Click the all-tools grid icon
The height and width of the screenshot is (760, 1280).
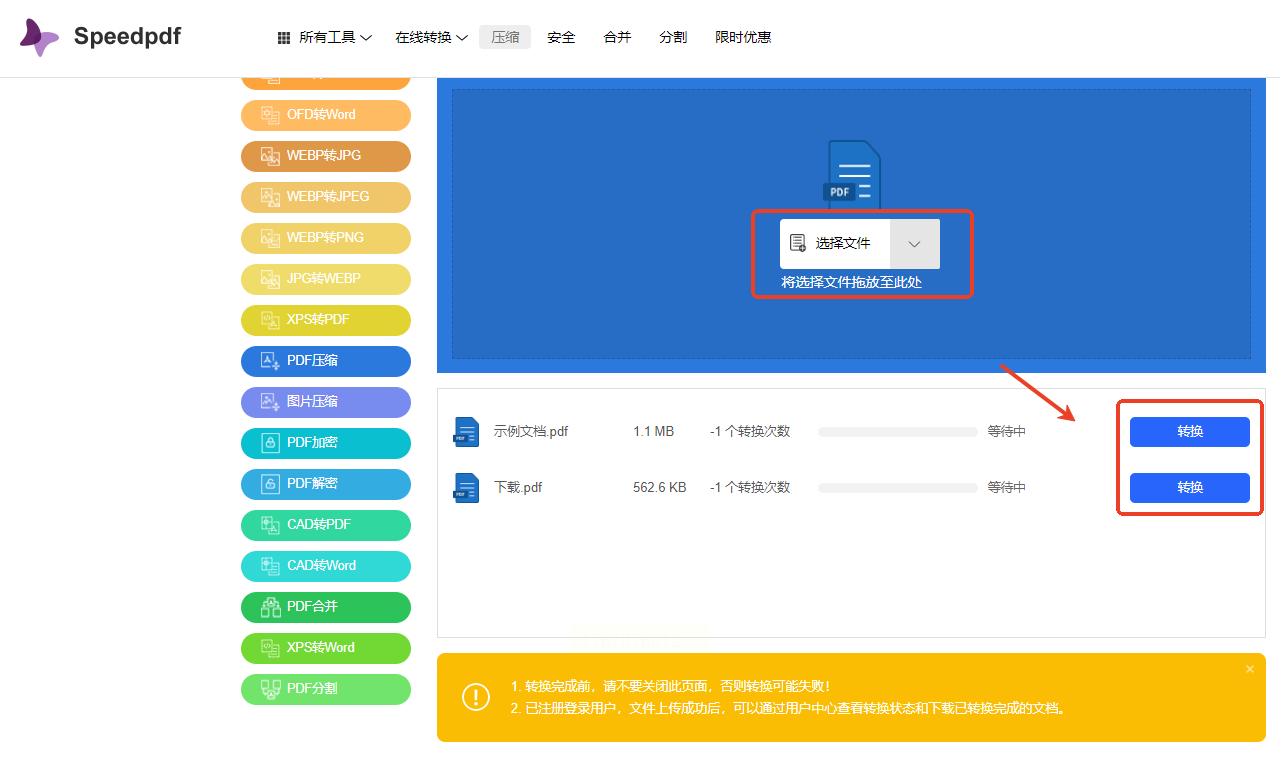click(284, 38)
